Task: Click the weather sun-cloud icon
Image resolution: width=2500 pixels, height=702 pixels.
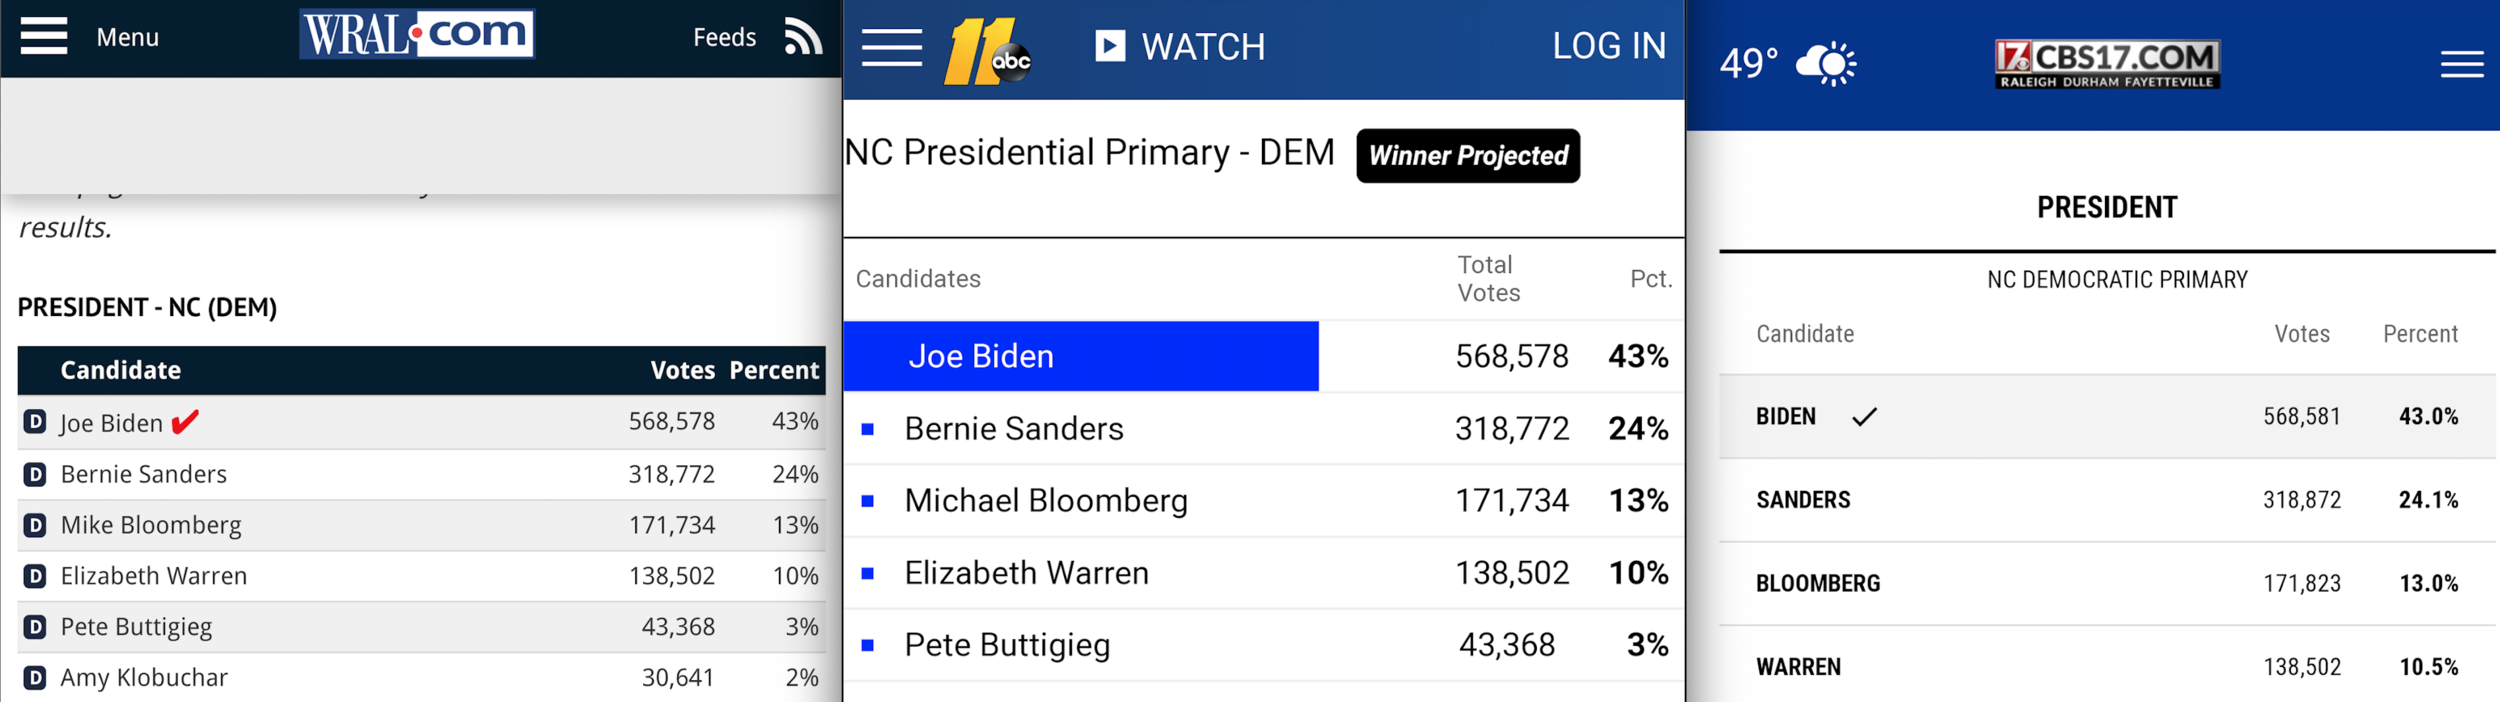Action: point(1826,64)
